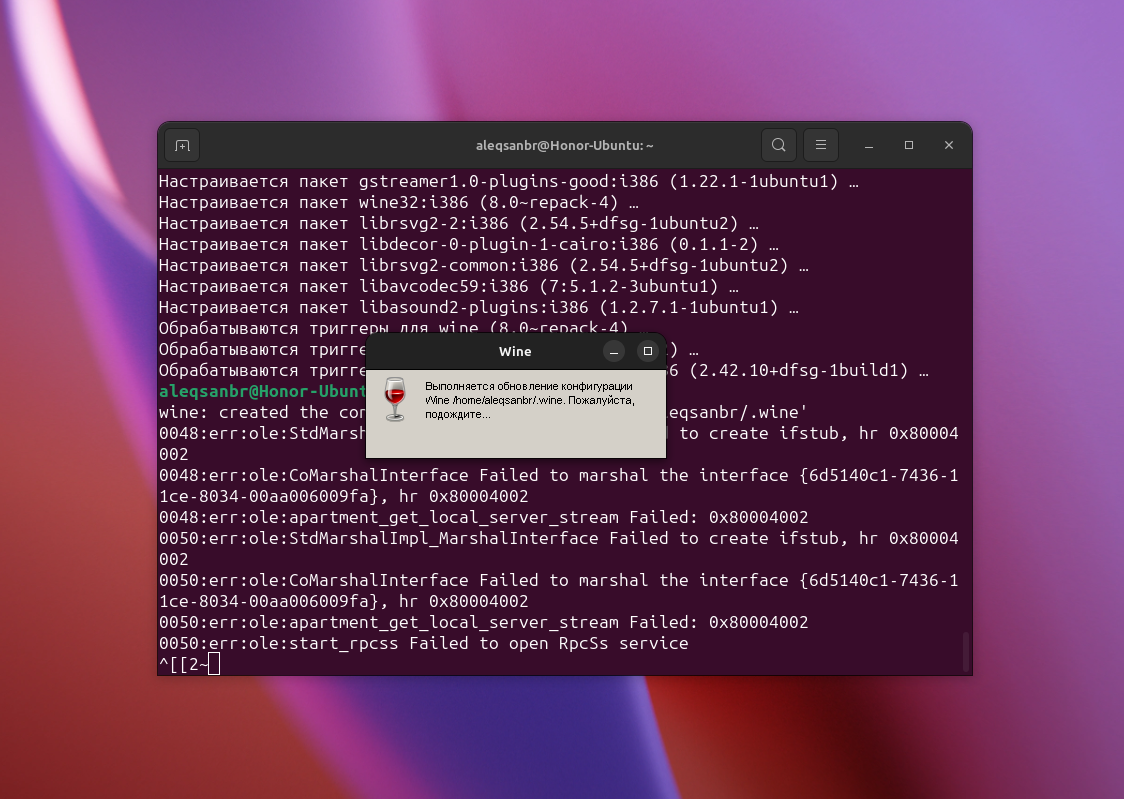Minimize the Wine dialog
The width and height of the screenshot is (1124, 799).
[x=614, y=352]
